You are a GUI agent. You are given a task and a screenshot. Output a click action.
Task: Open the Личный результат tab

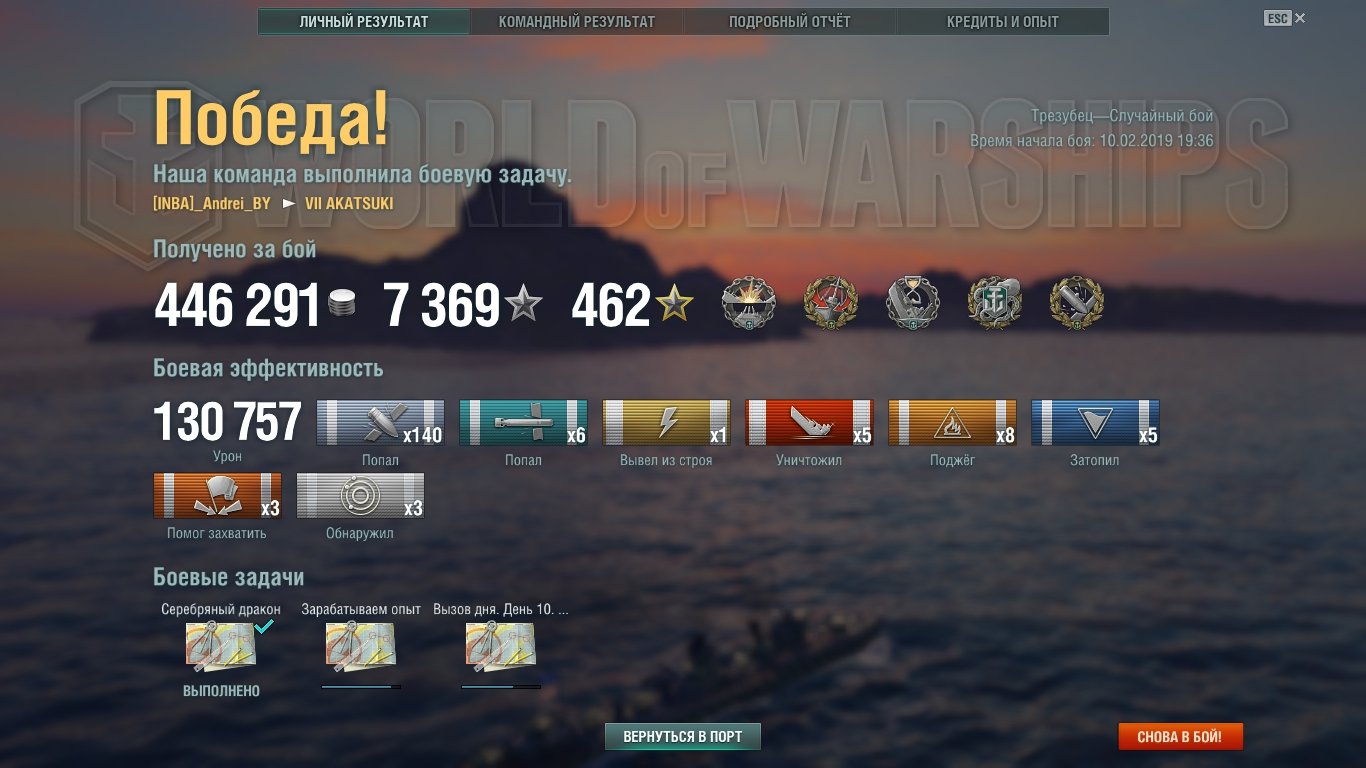click(364, 21)
